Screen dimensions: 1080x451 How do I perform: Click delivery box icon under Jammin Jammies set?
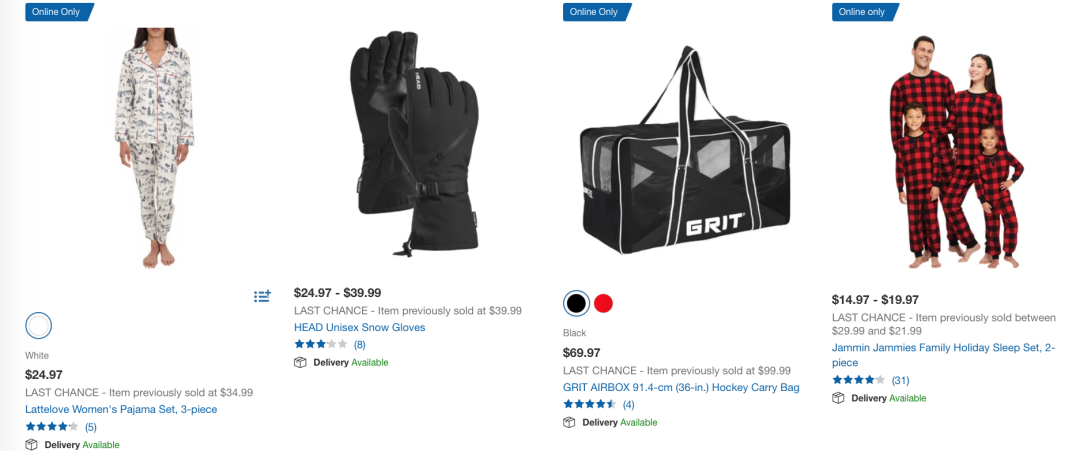pyautogui.click(x=838, y=398)
